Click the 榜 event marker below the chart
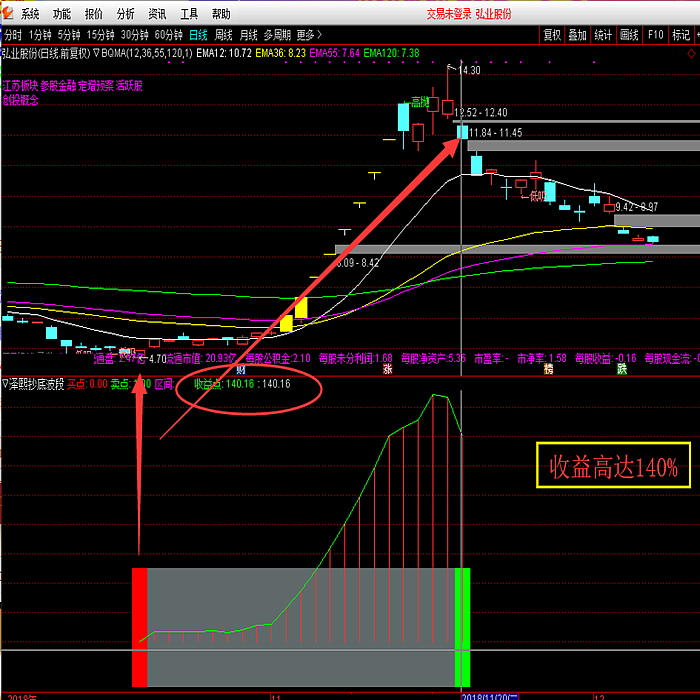The image size is (700, 700). [x=548, y=369]
